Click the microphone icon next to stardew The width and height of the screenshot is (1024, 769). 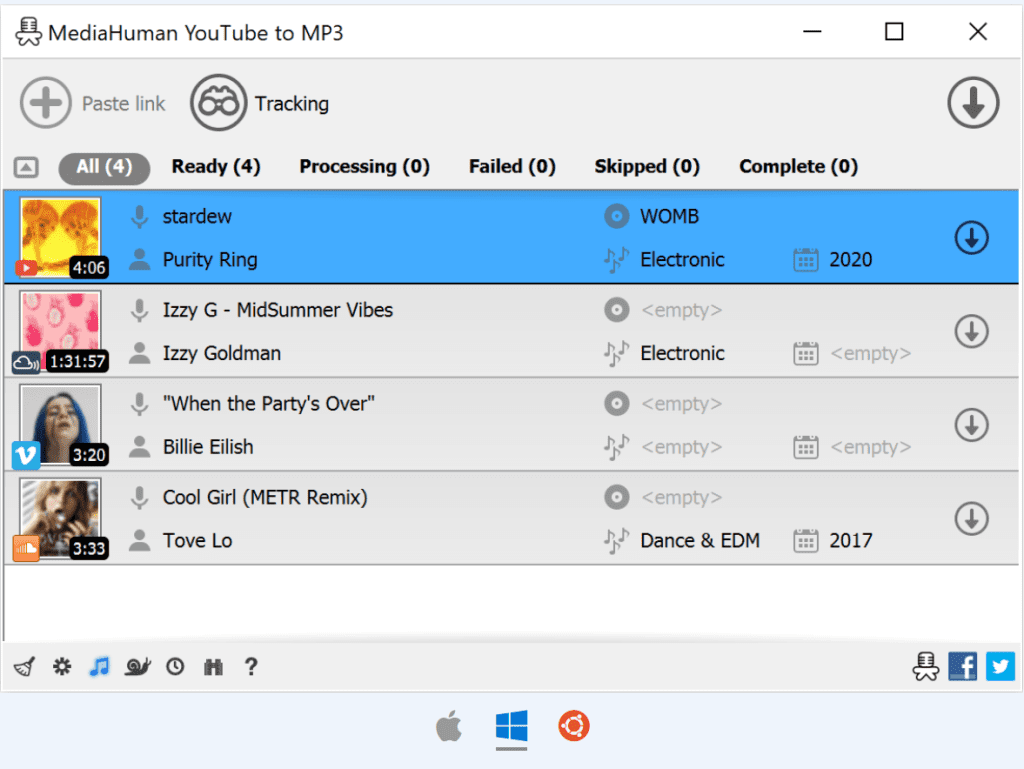[x=140, y=217]
